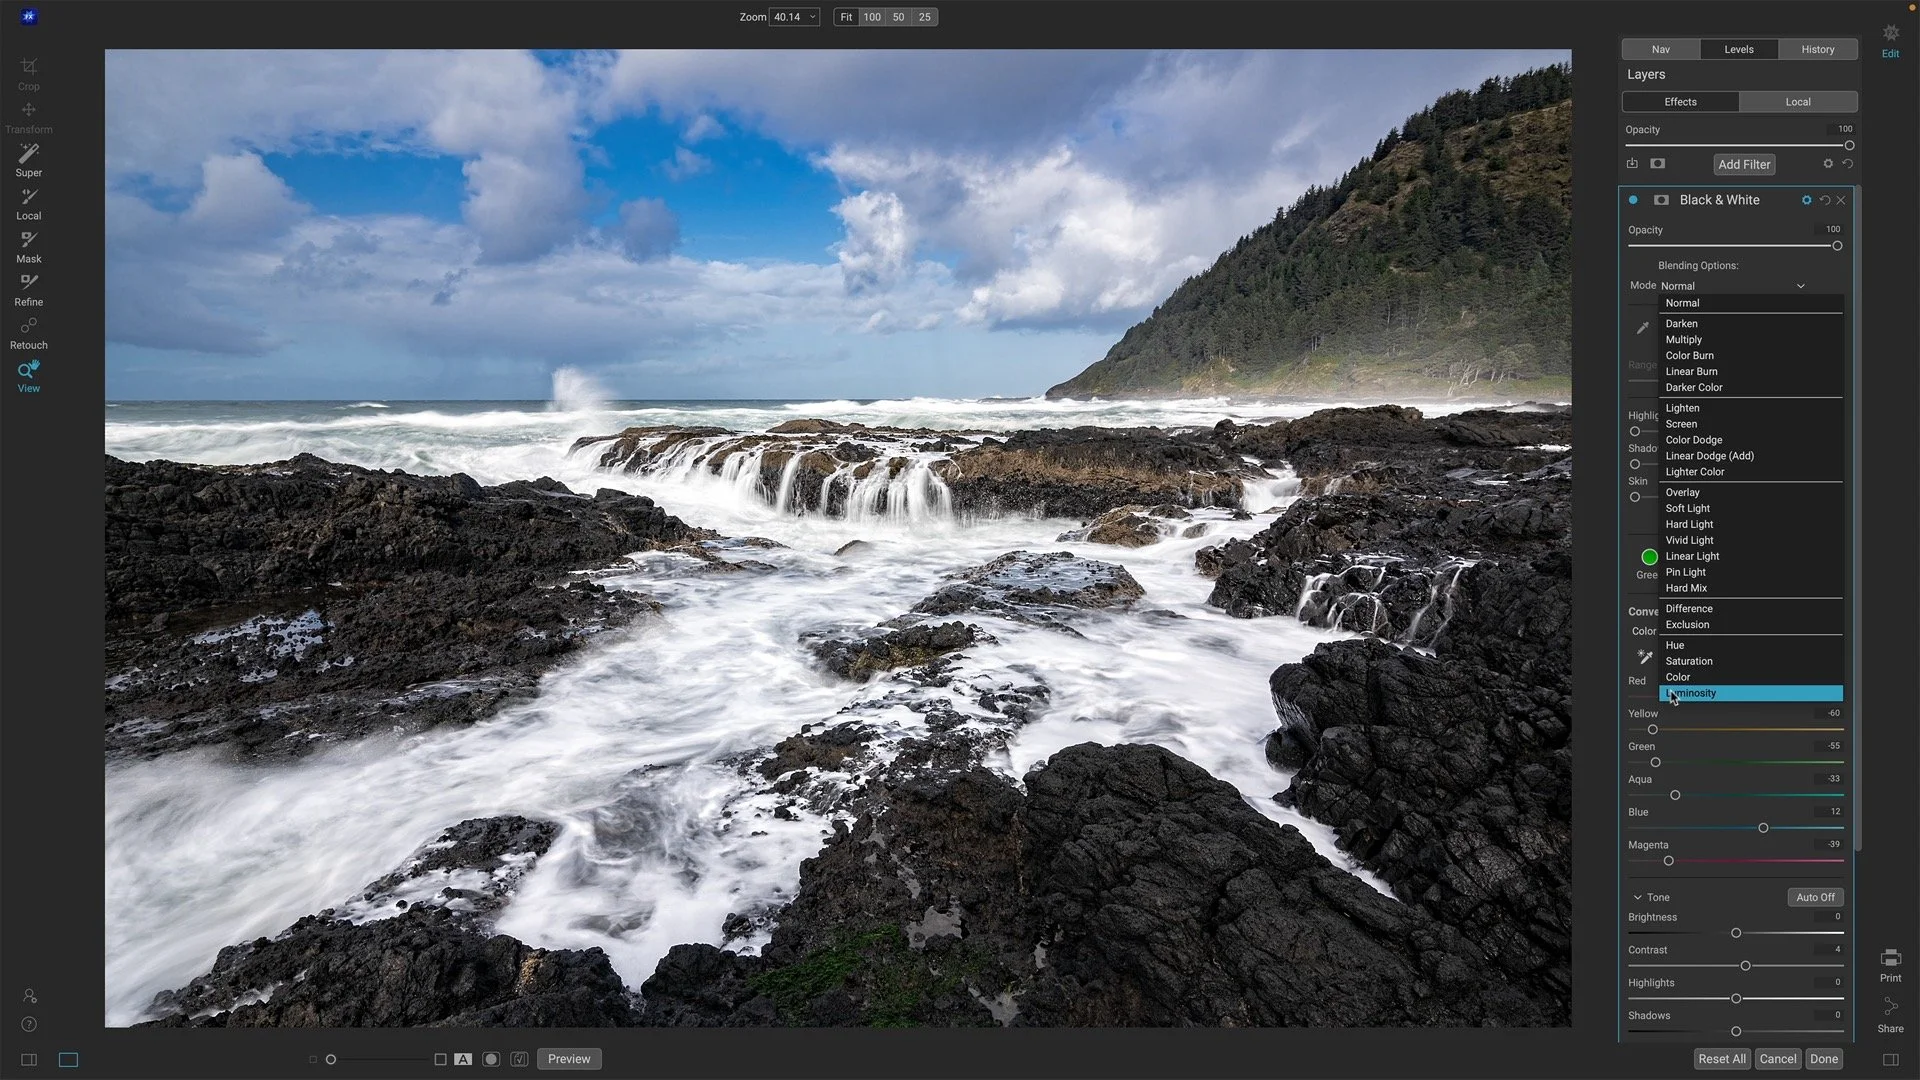Select the Transform tool
Screen dimensions: 1920x1080
point(28,115)
